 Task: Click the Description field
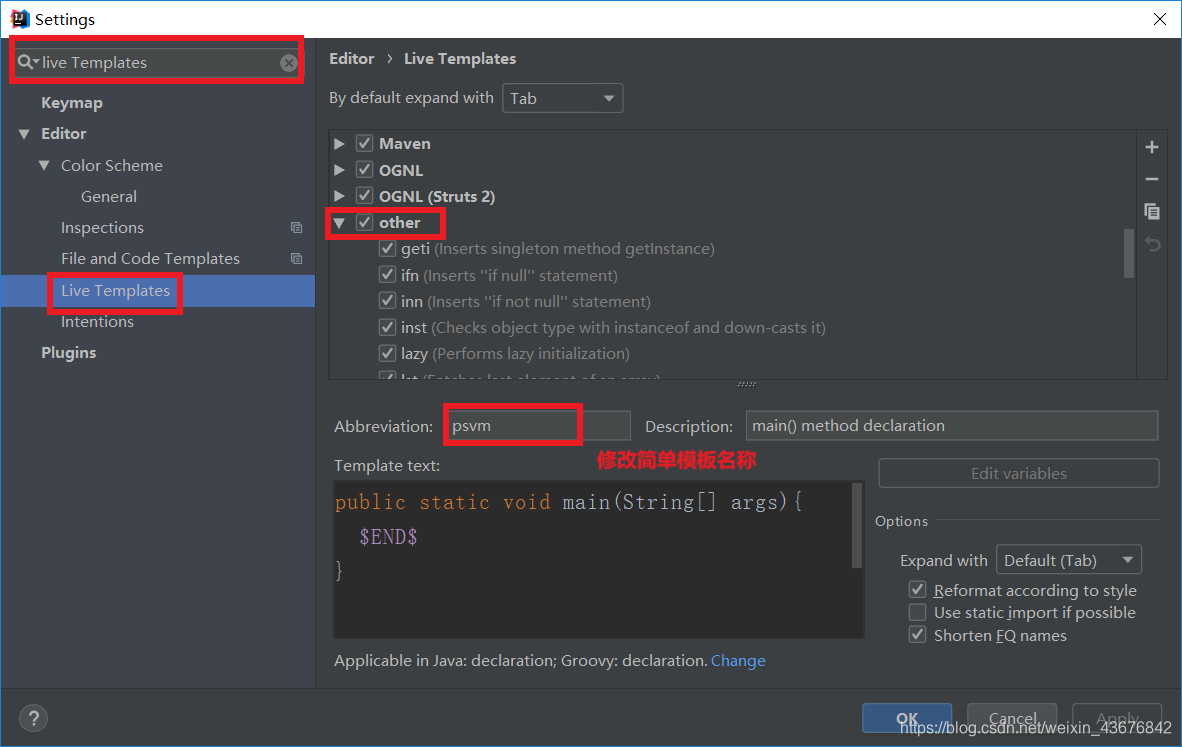click(951, 426)
